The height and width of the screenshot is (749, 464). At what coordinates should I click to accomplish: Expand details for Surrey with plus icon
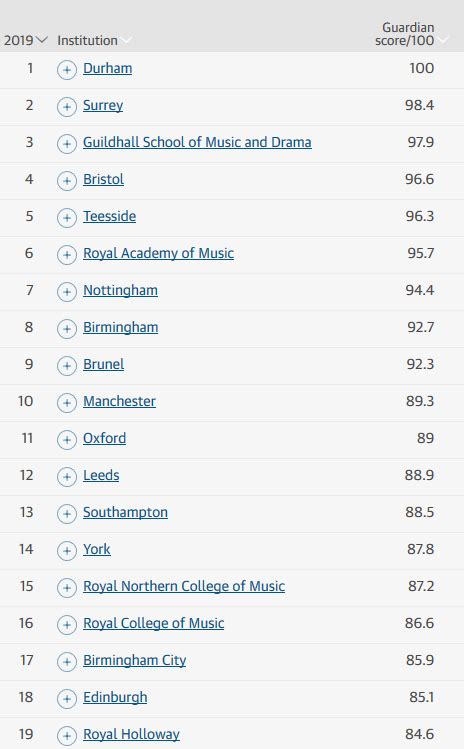pos(67,107)
